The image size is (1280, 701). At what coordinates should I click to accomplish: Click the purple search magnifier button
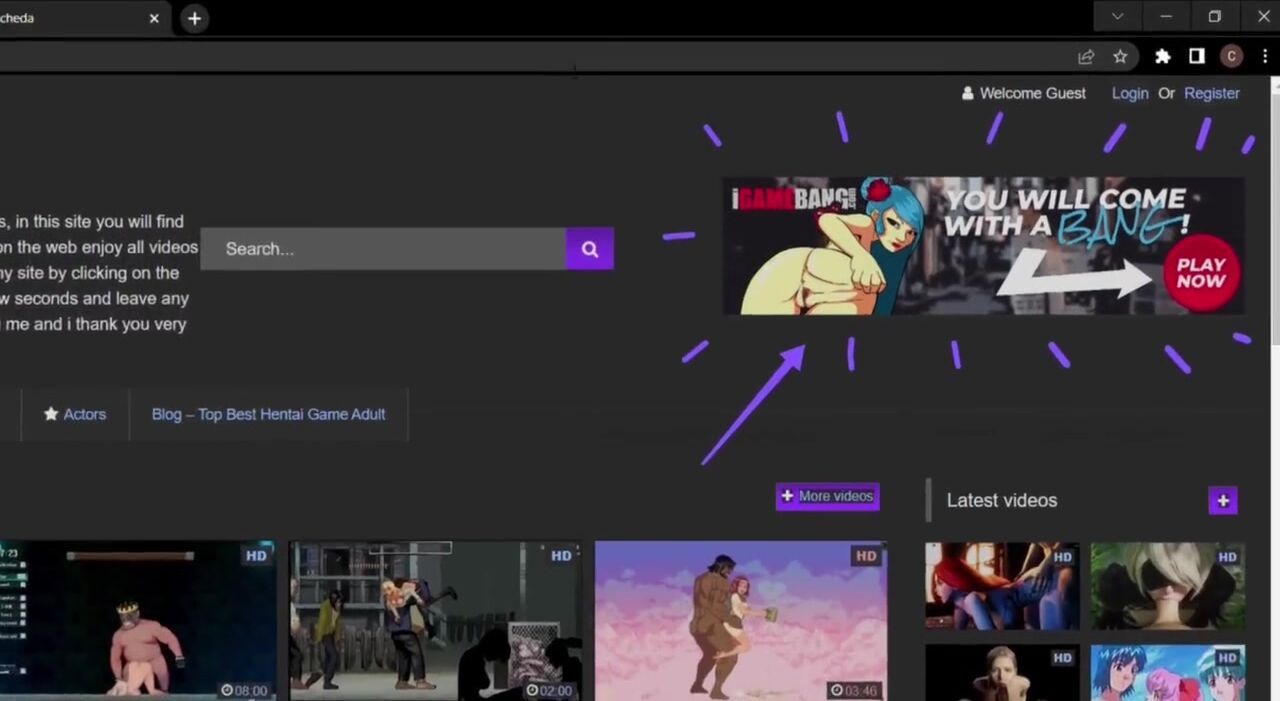(589, 249)
